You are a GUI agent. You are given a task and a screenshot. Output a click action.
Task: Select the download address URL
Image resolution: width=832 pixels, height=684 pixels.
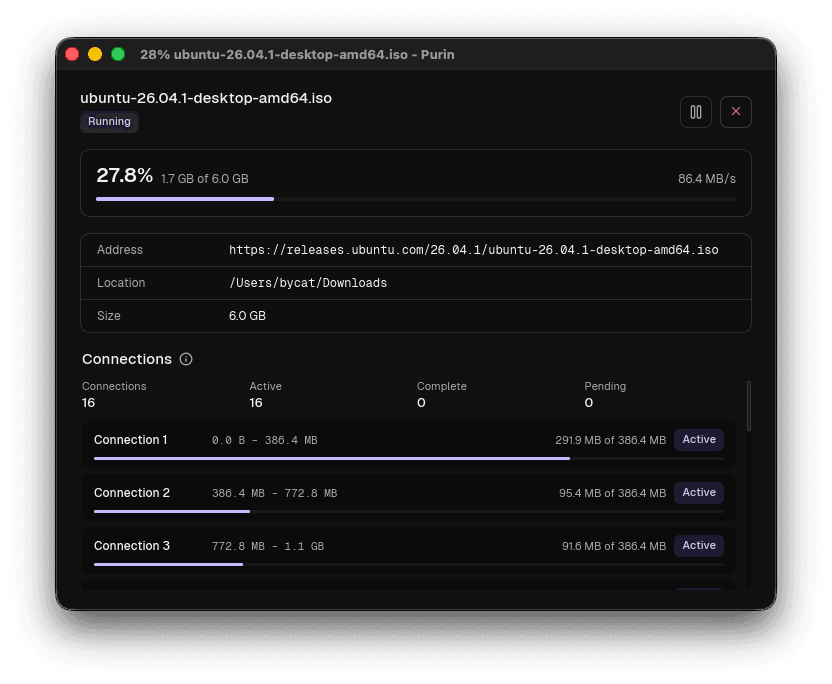474,250
